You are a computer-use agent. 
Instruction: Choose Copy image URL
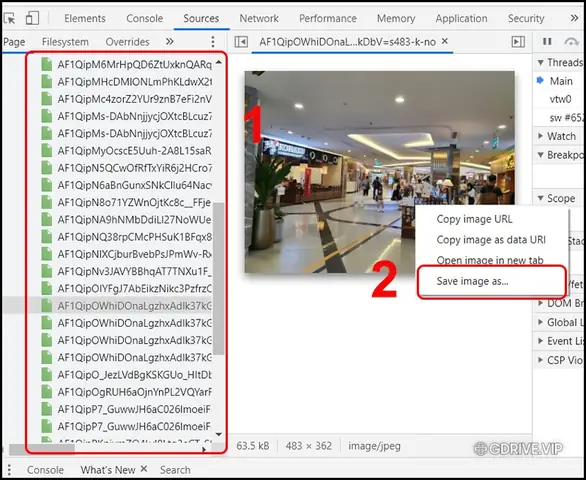pos(474,219)
